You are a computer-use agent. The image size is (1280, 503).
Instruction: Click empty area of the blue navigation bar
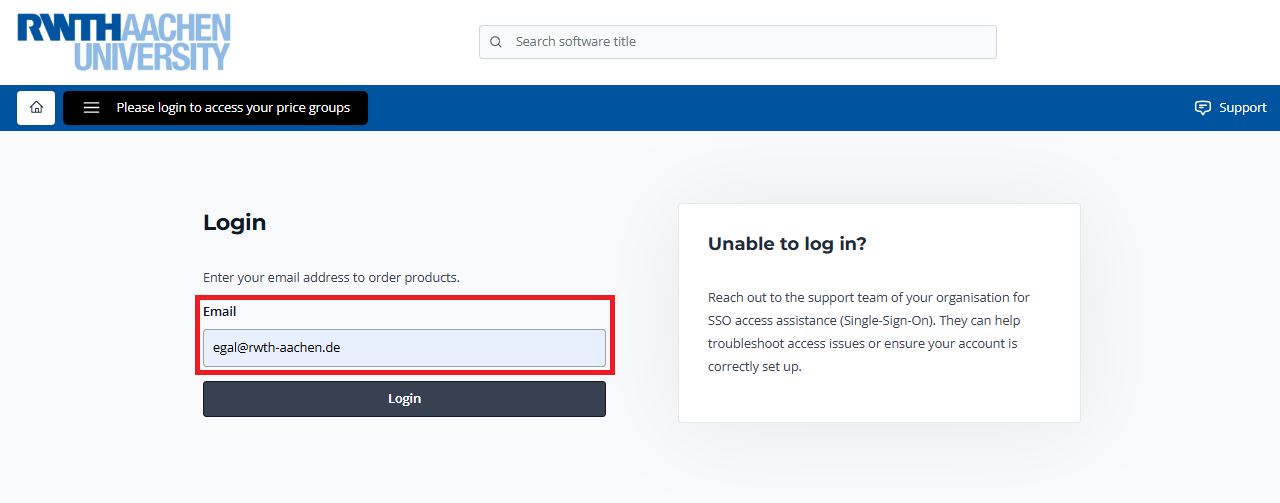click(780, 108)
